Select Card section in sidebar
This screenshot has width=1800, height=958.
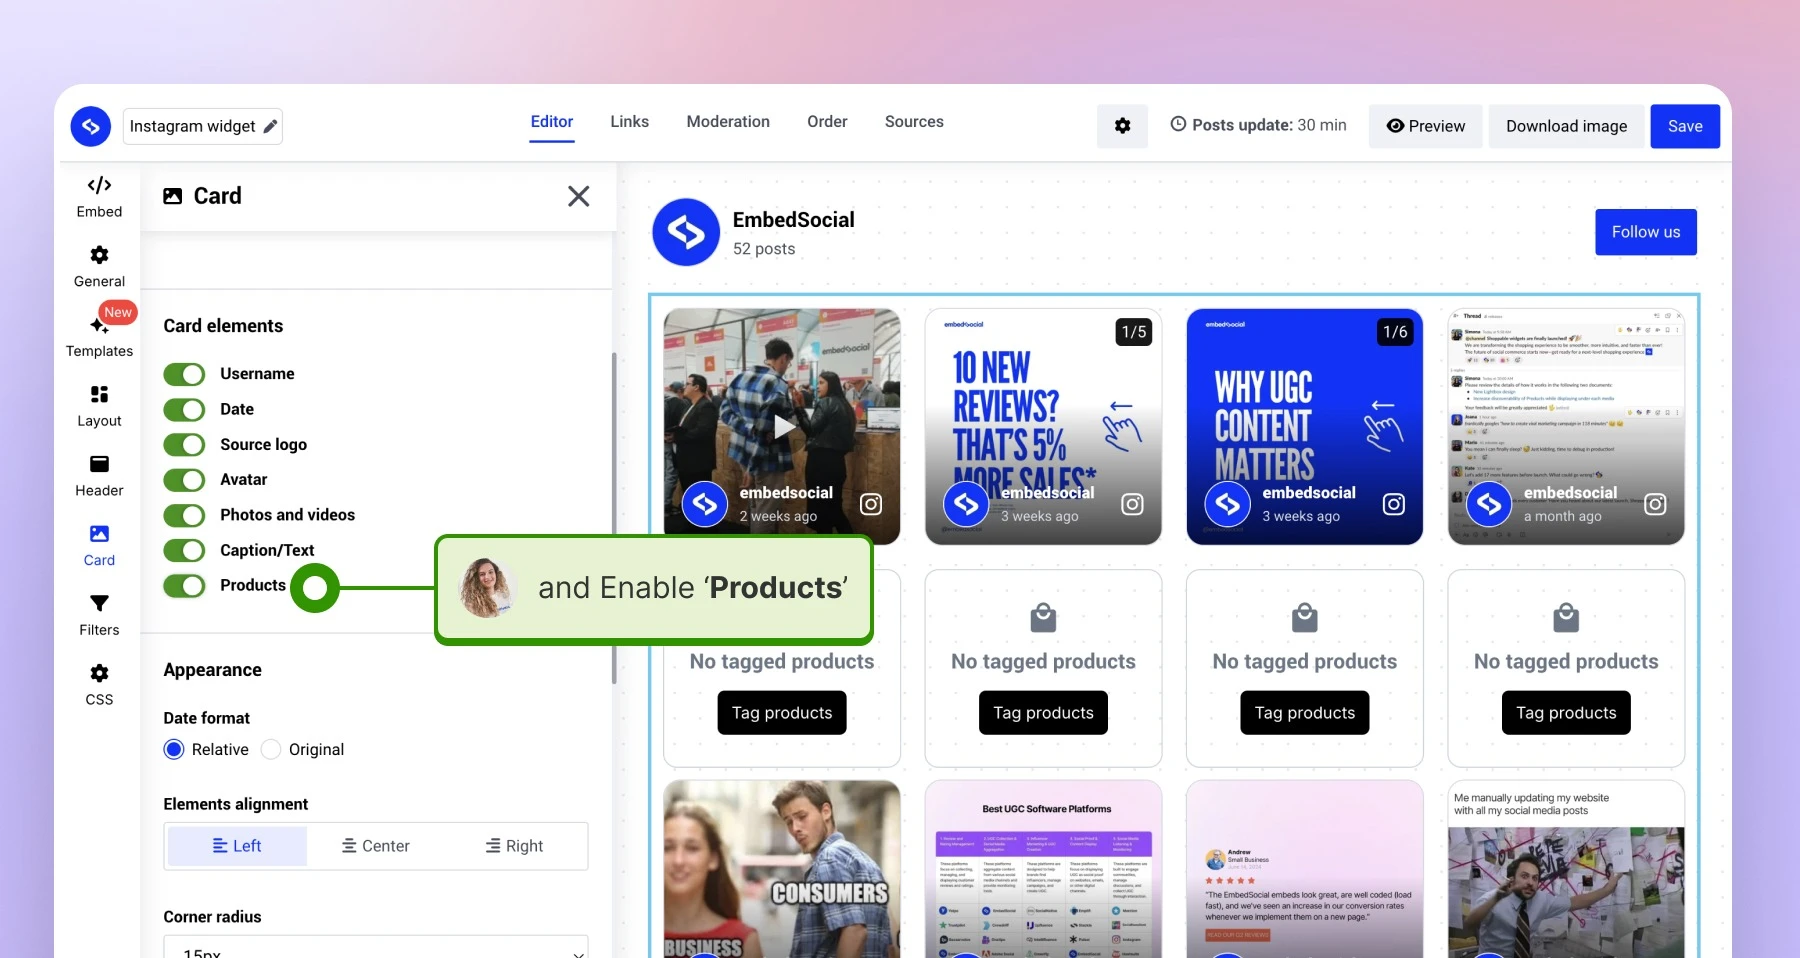pos(99,546)
